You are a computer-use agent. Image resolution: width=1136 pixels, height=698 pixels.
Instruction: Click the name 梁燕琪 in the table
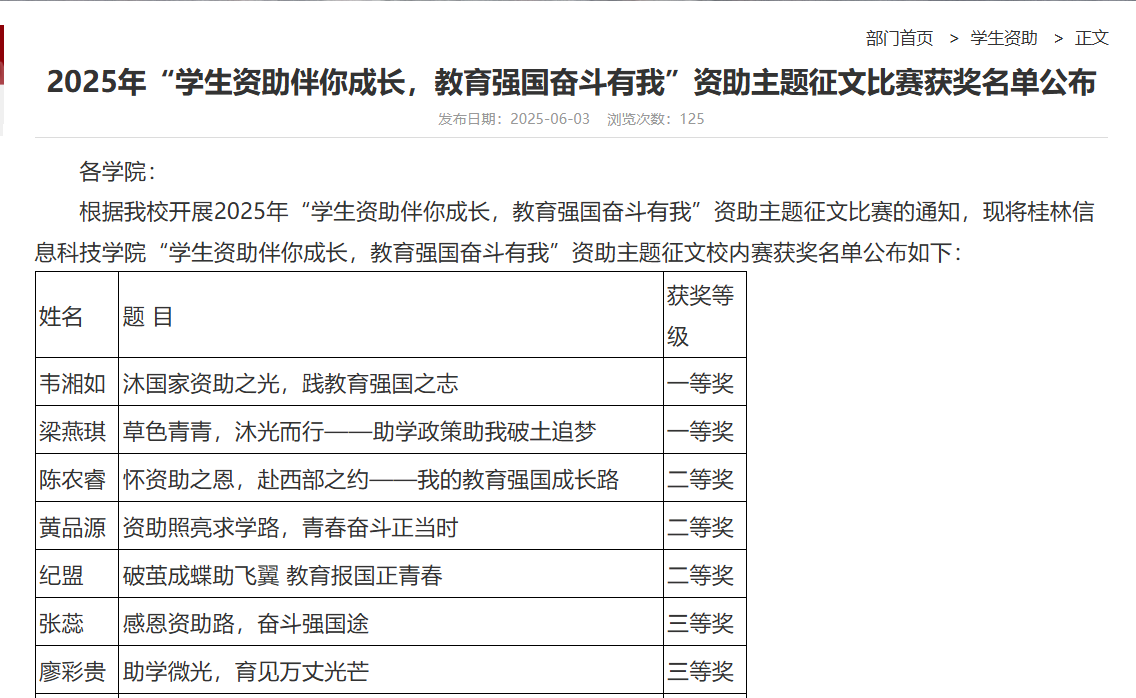[x=72, y=432]
